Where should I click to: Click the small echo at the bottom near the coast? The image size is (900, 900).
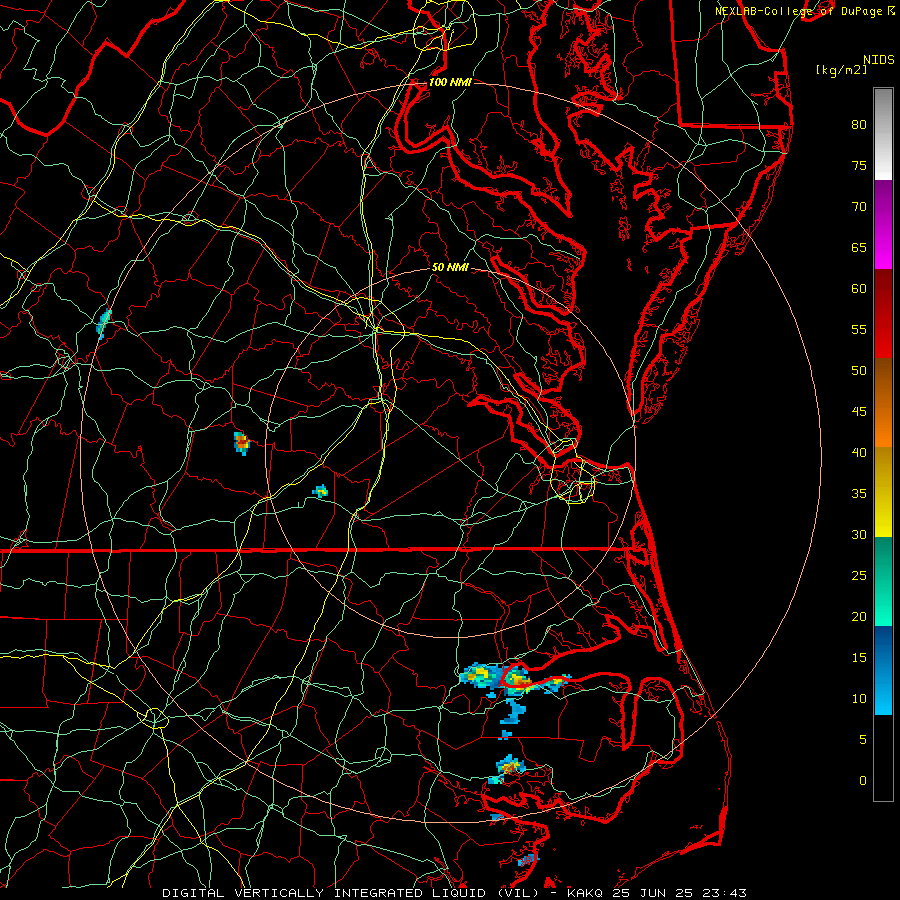527,859
